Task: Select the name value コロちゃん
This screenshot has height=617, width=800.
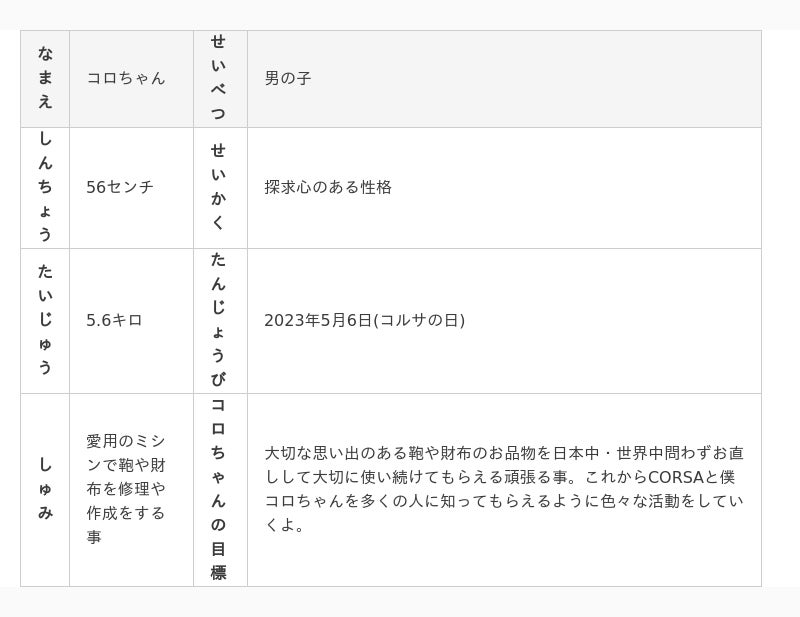Action: coord(126,78)
